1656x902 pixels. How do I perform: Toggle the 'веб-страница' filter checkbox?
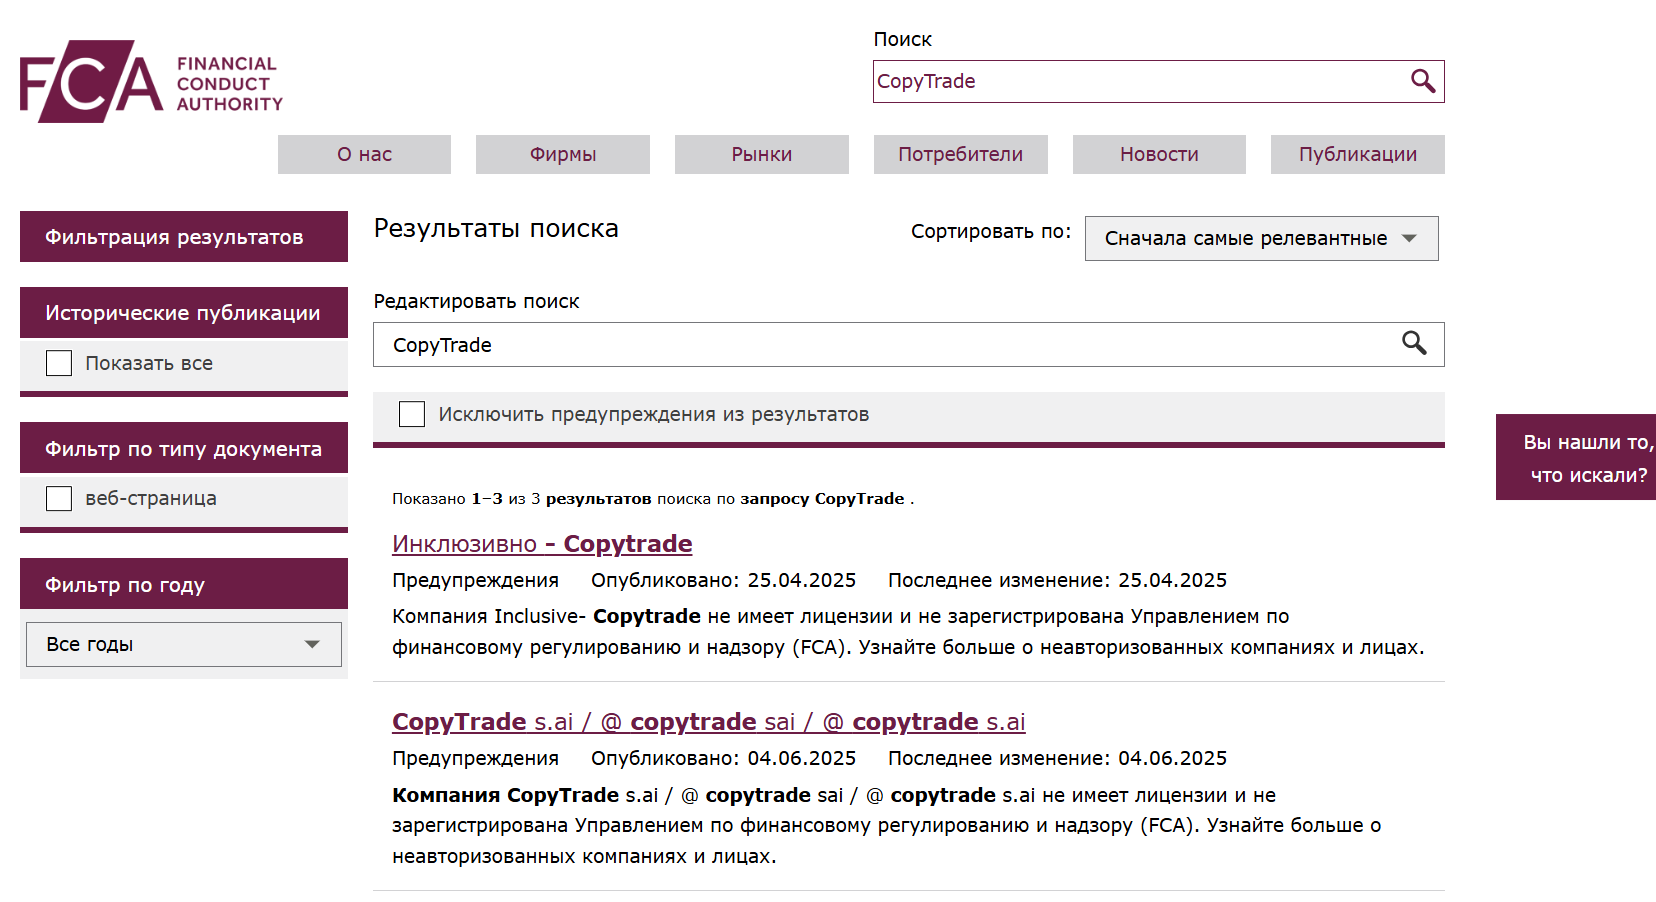[59, 498]
